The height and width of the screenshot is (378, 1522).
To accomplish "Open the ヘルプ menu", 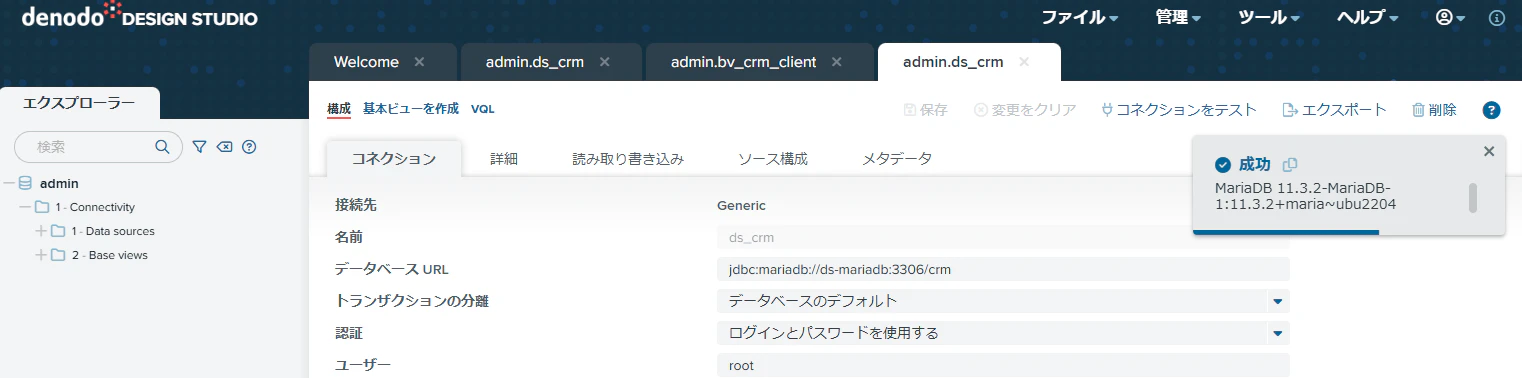I will (x=1367, y=18).
